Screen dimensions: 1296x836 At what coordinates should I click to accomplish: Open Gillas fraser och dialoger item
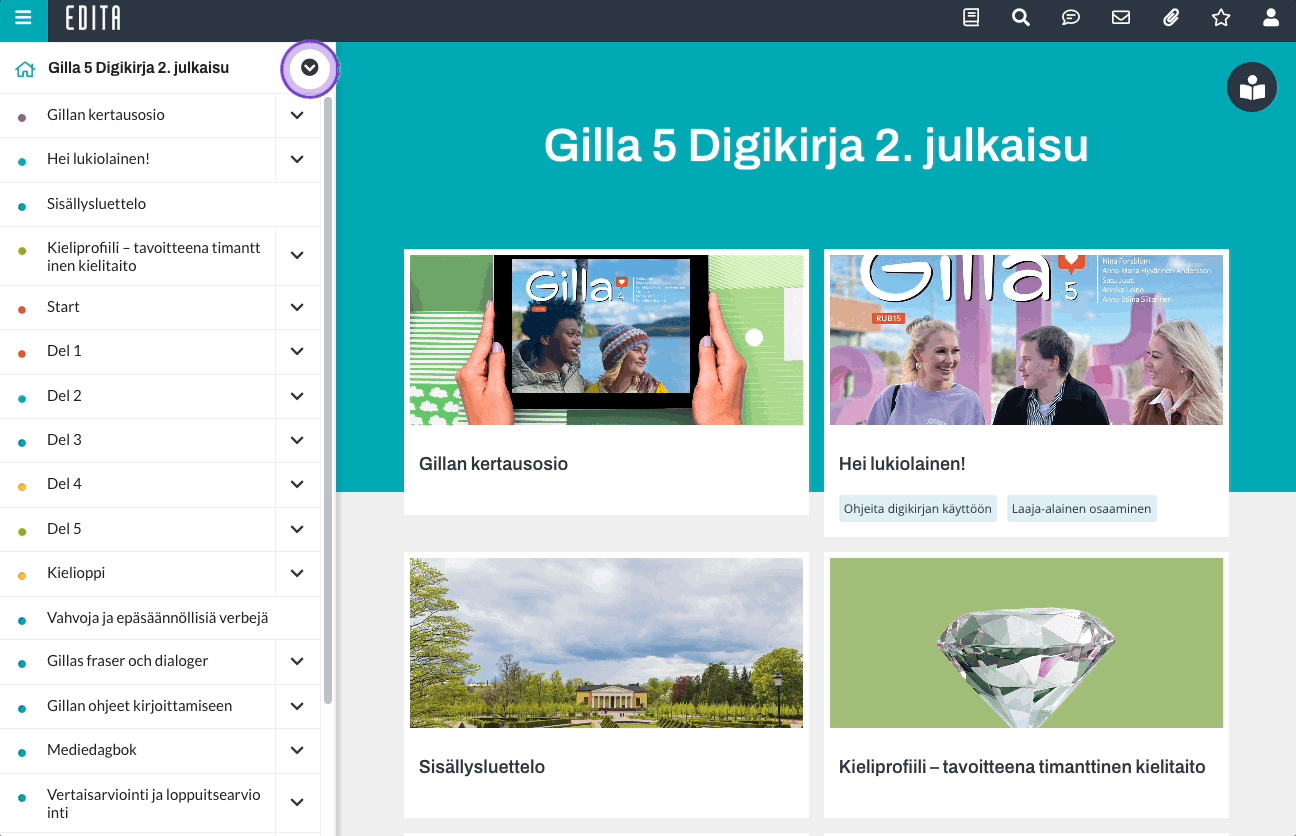[x=128, y=661]
